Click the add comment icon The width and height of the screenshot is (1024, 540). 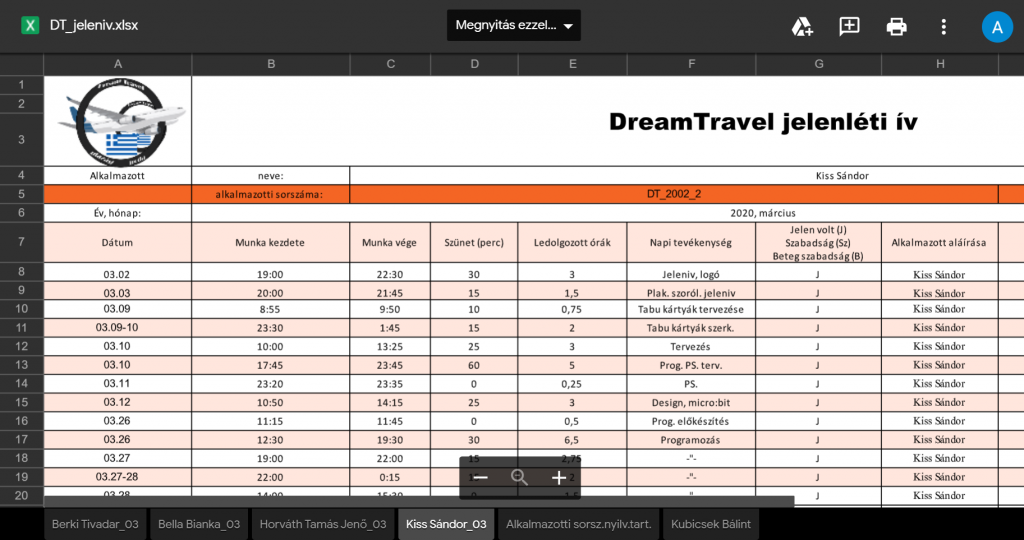tap(849, 26)
